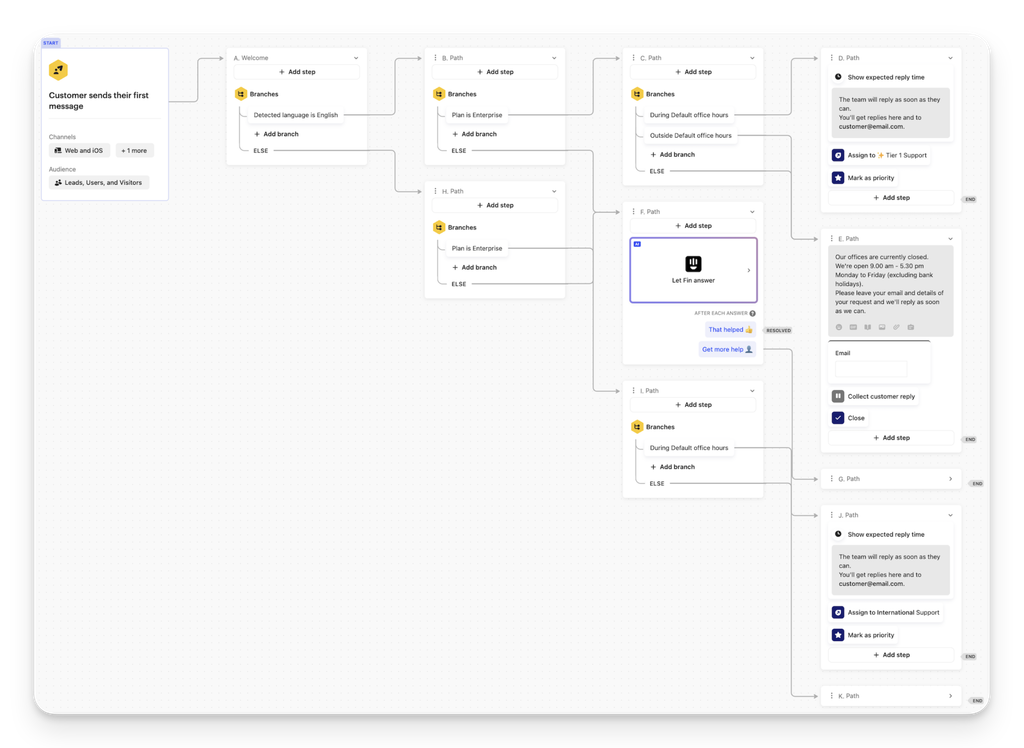Click ELSE branch in A. Welcome
The image size is (1024, 748).
click(x=261, y=151)
